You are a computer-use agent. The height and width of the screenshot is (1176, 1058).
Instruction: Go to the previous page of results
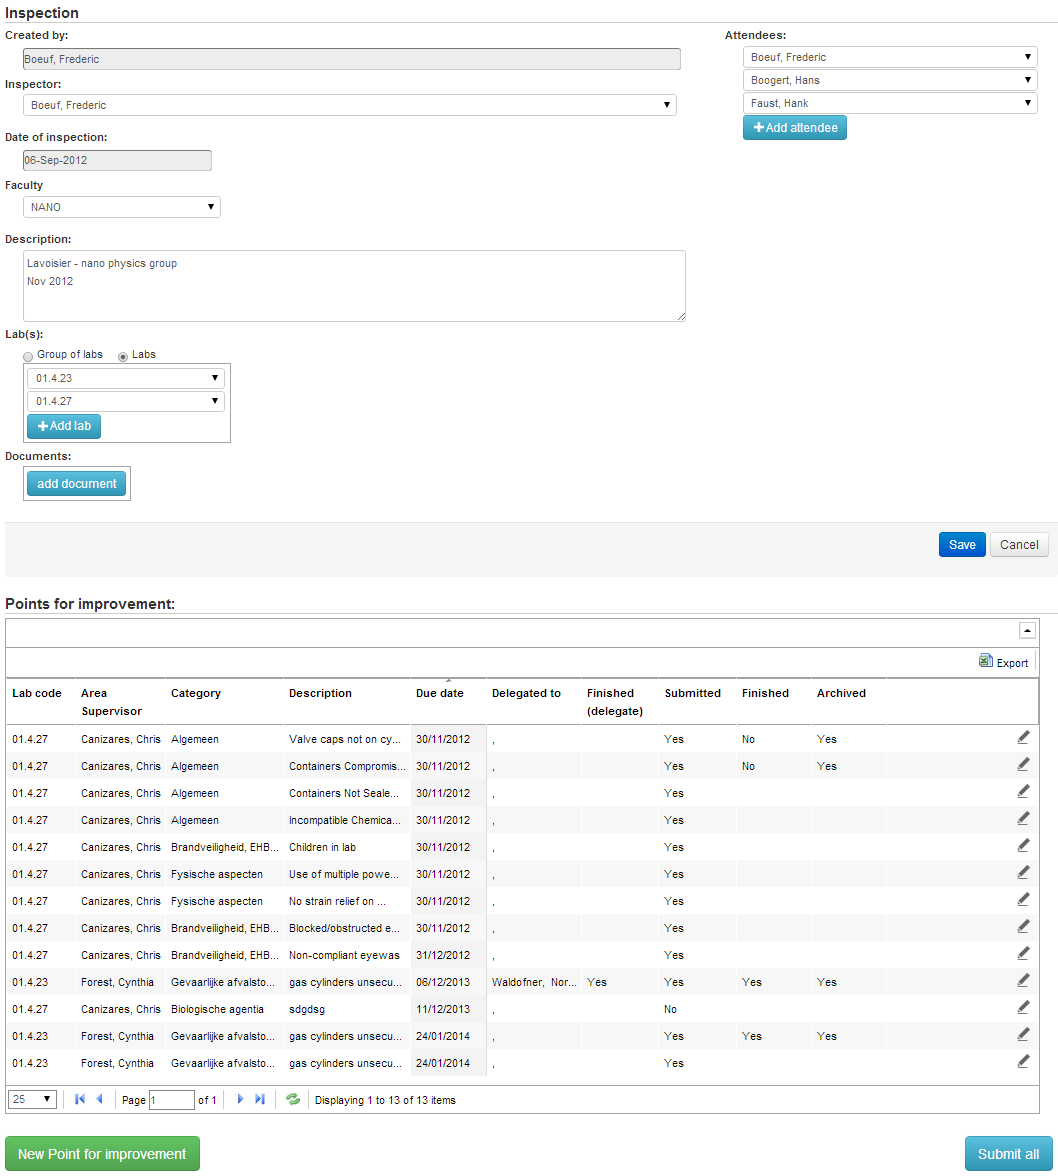[99, 1100]
